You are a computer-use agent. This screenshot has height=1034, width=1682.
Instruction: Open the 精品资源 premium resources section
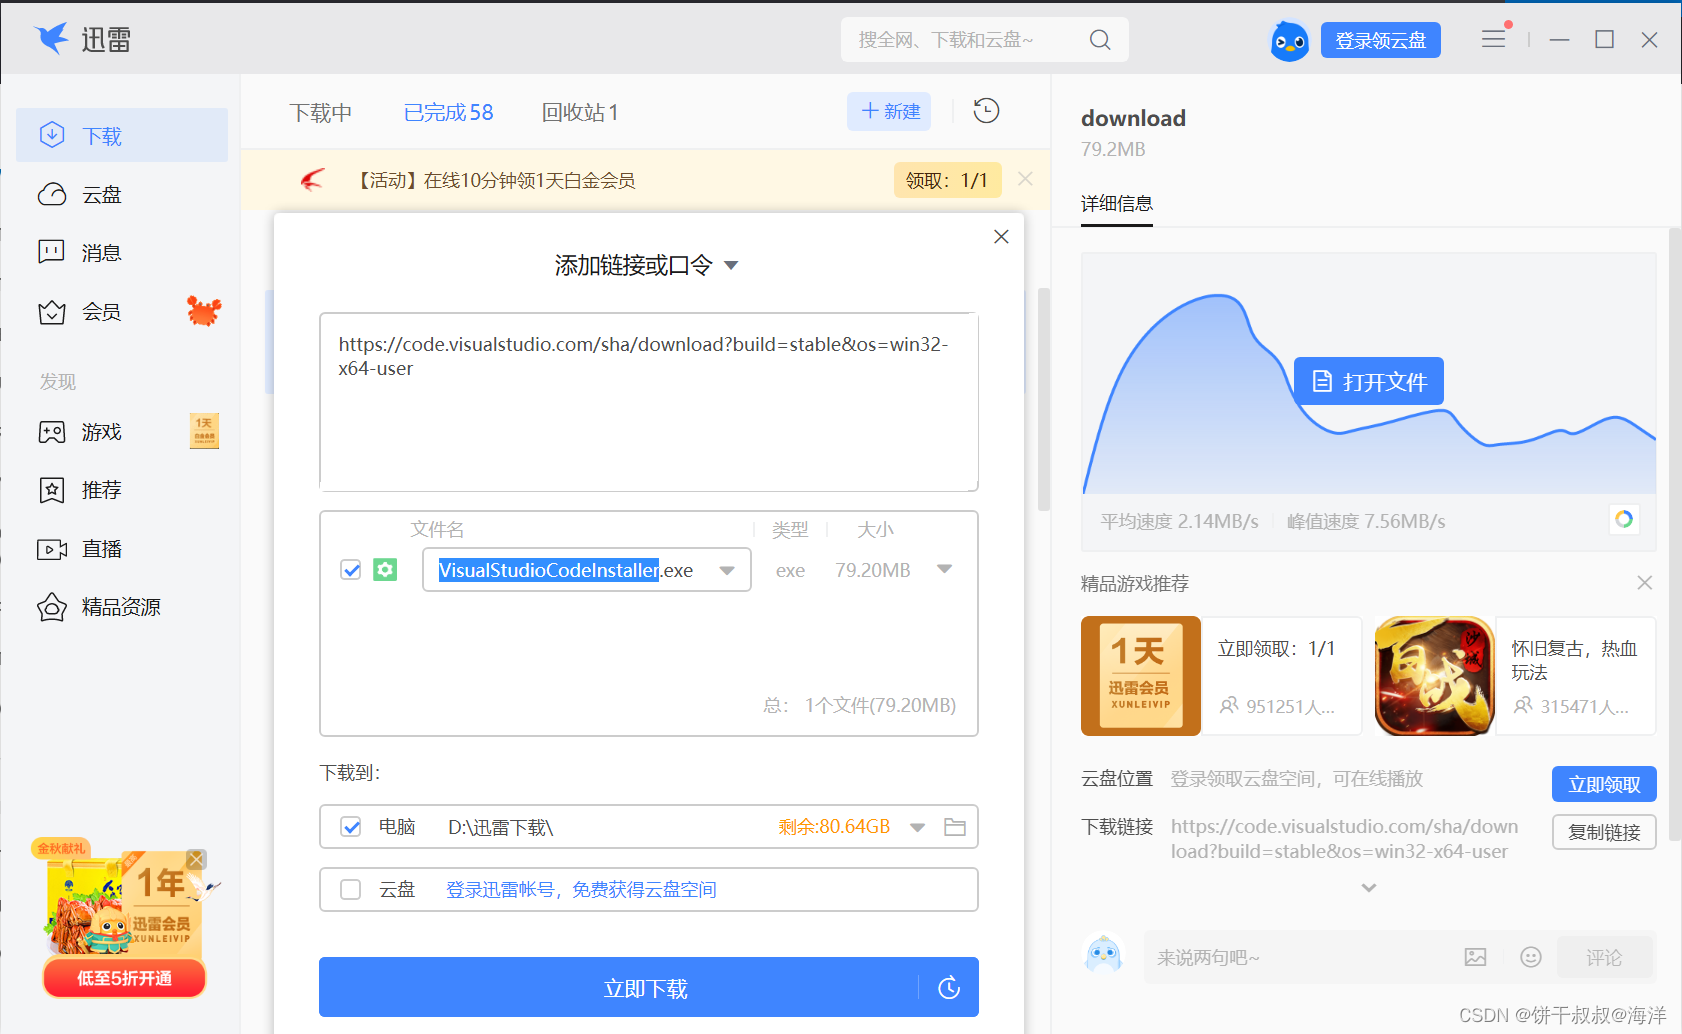120,606
